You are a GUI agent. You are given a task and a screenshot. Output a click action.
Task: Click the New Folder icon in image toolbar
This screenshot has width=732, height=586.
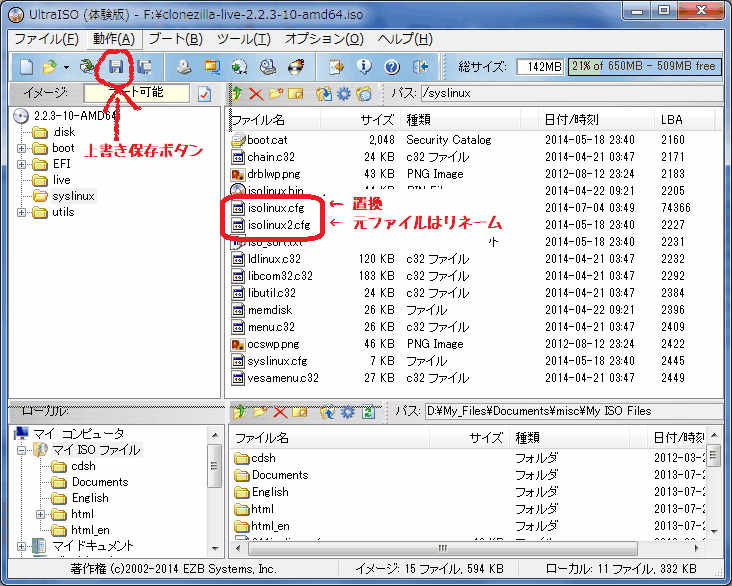pyautogui.click(x=275, y=94)
